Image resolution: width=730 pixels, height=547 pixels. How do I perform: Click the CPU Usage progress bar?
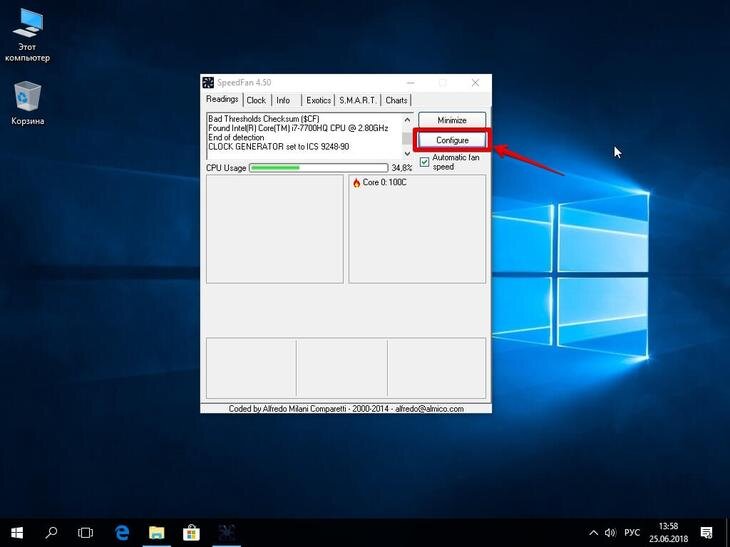318,168
